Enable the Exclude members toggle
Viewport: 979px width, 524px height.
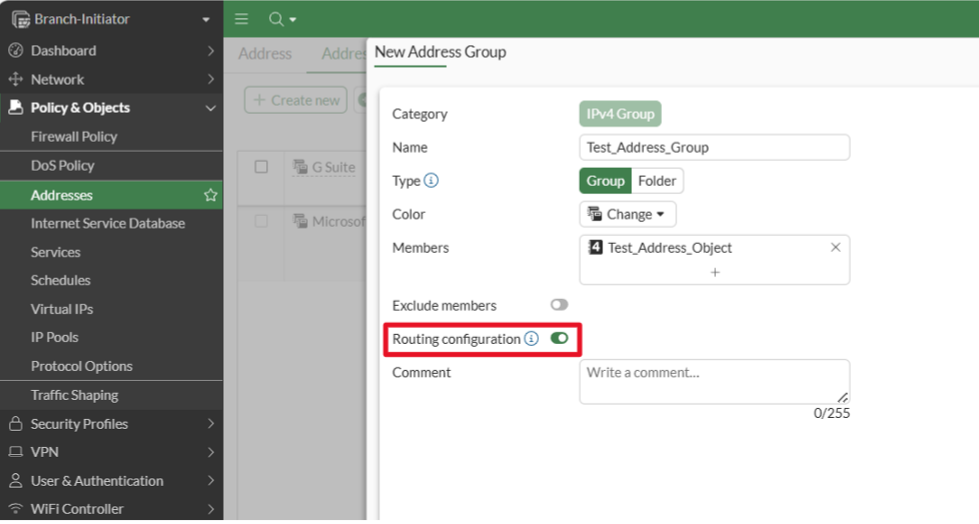(x=559, y=305)
